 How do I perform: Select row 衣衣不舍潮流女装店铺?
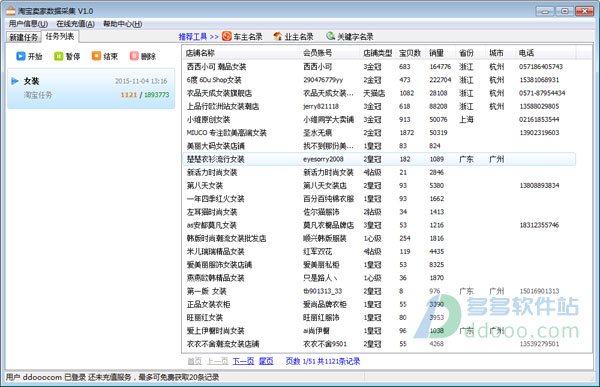[379, 344]
